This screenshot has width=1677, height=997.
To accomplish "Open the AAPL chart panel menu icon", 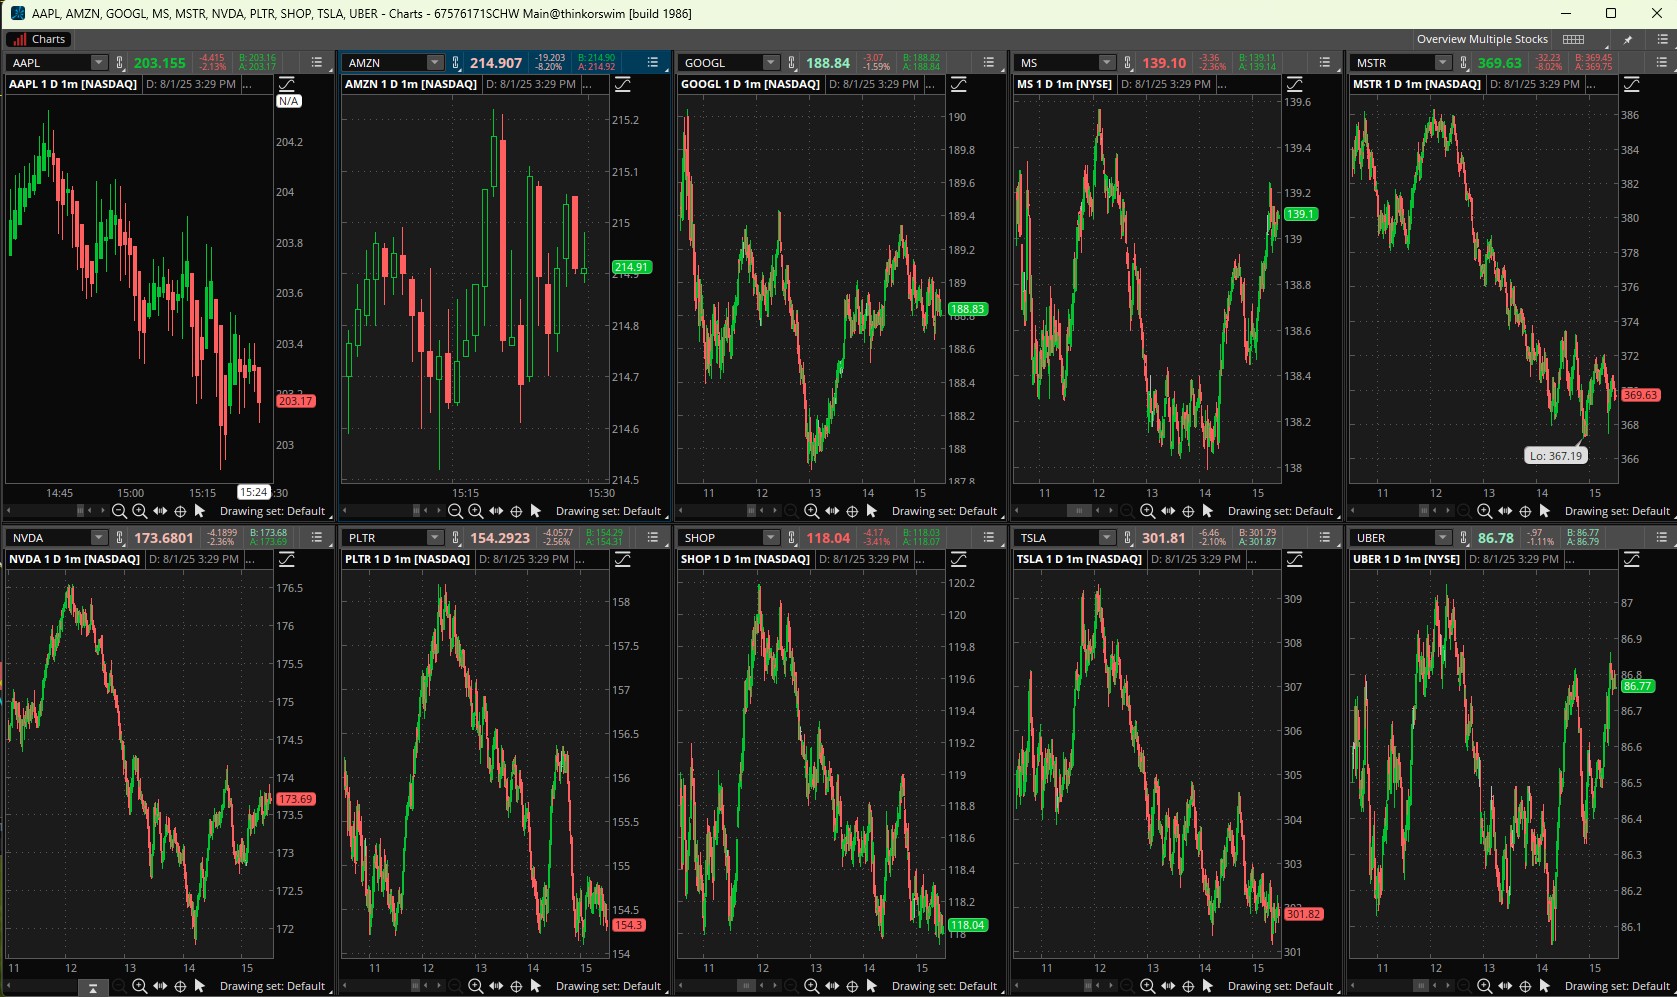I will (x=317, y=62).
